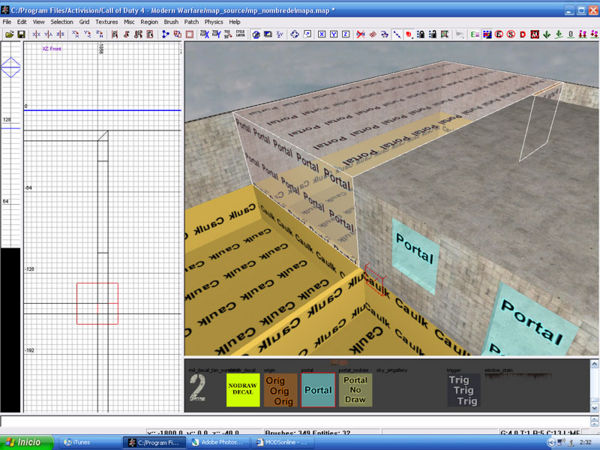Open the View menu
This screenshot has width=600, height=450.
pyautogui.click(x=39, y=22)
